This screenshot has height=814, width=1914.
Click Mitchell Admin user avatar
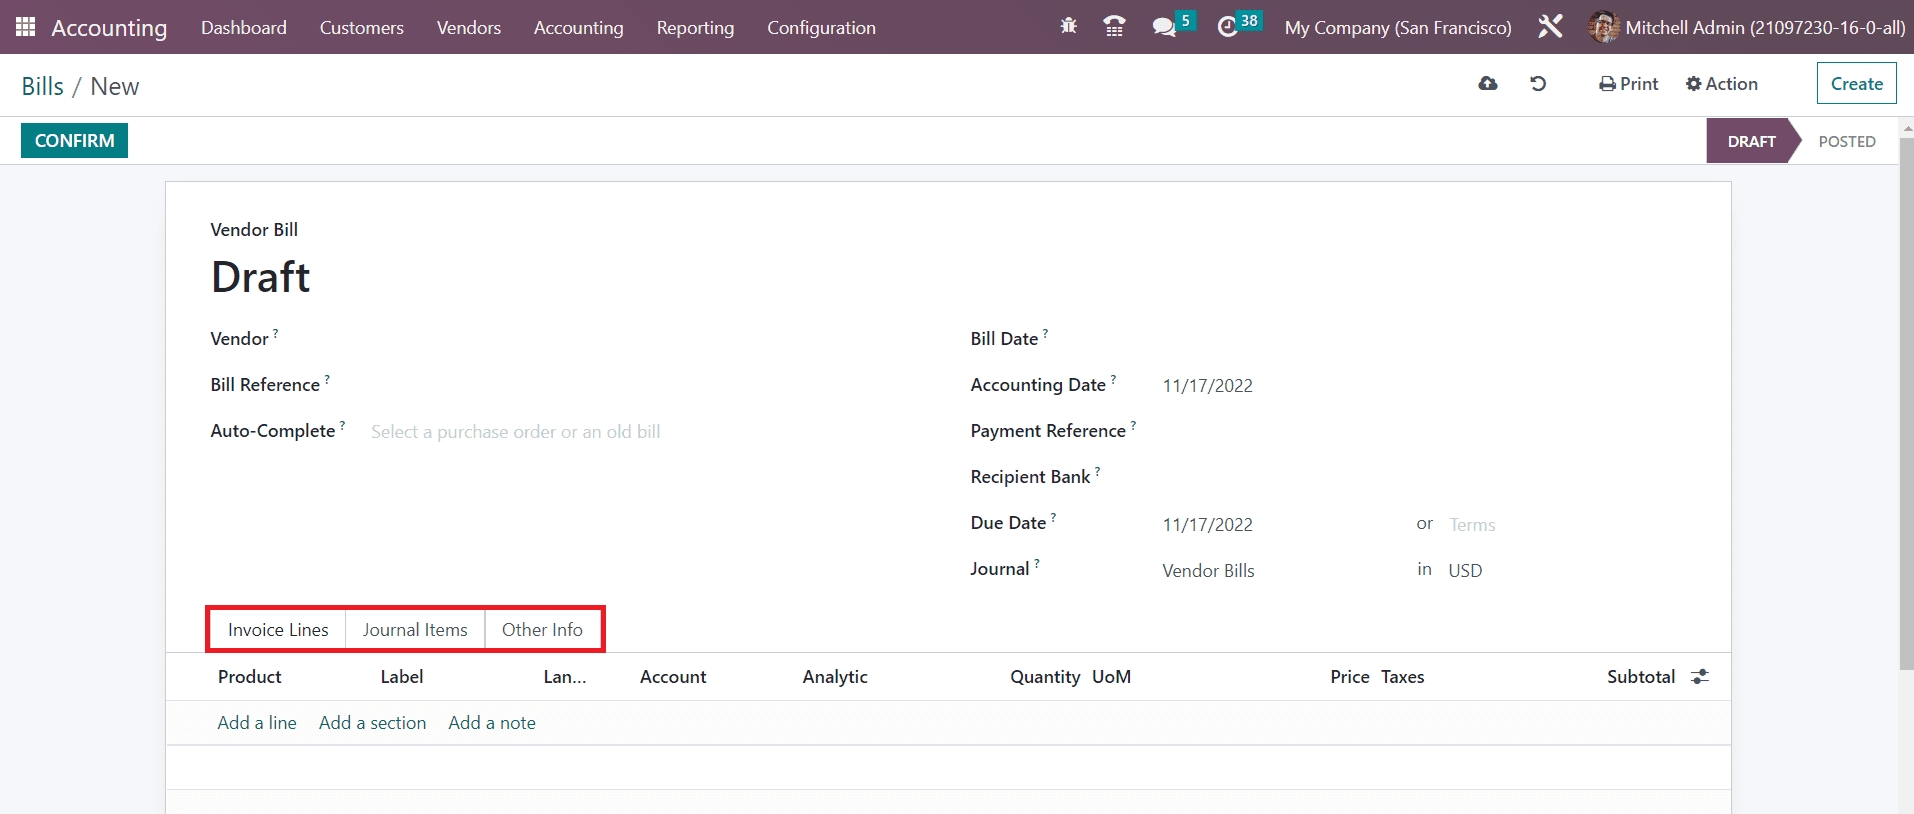click(x=1603, y=27)
